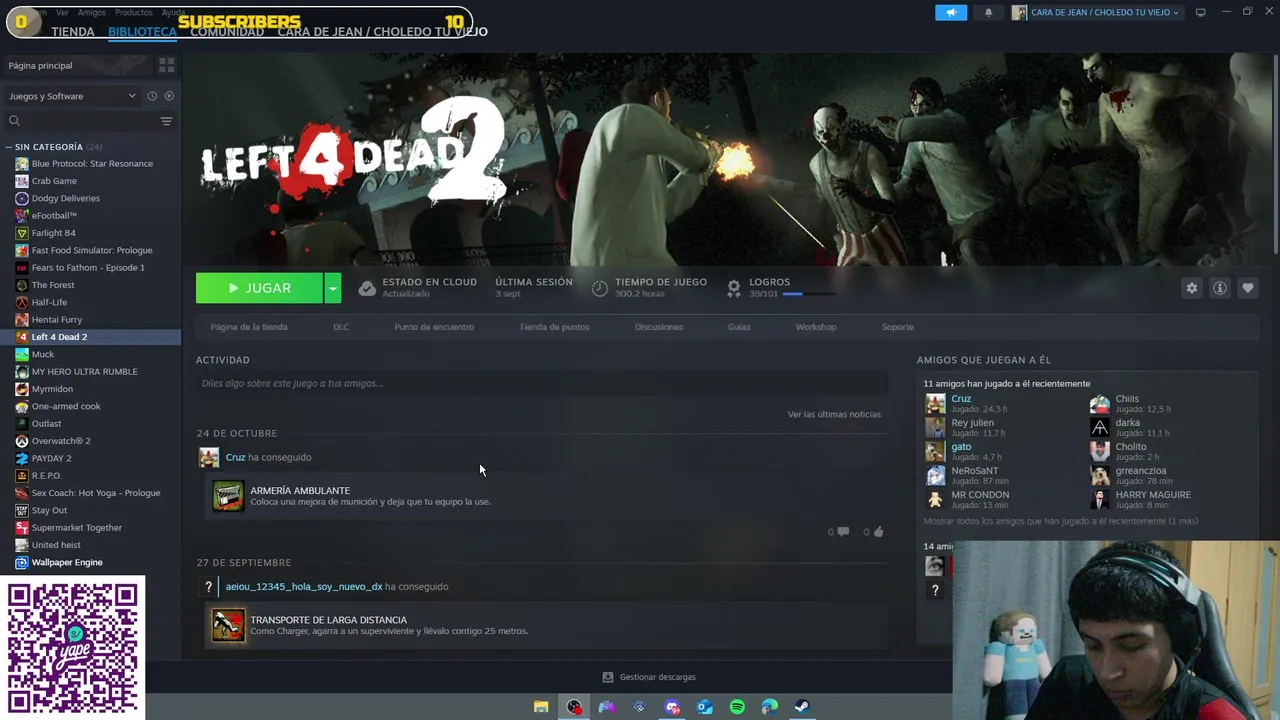Select Supermarket Together in library list

pos(90,528)
